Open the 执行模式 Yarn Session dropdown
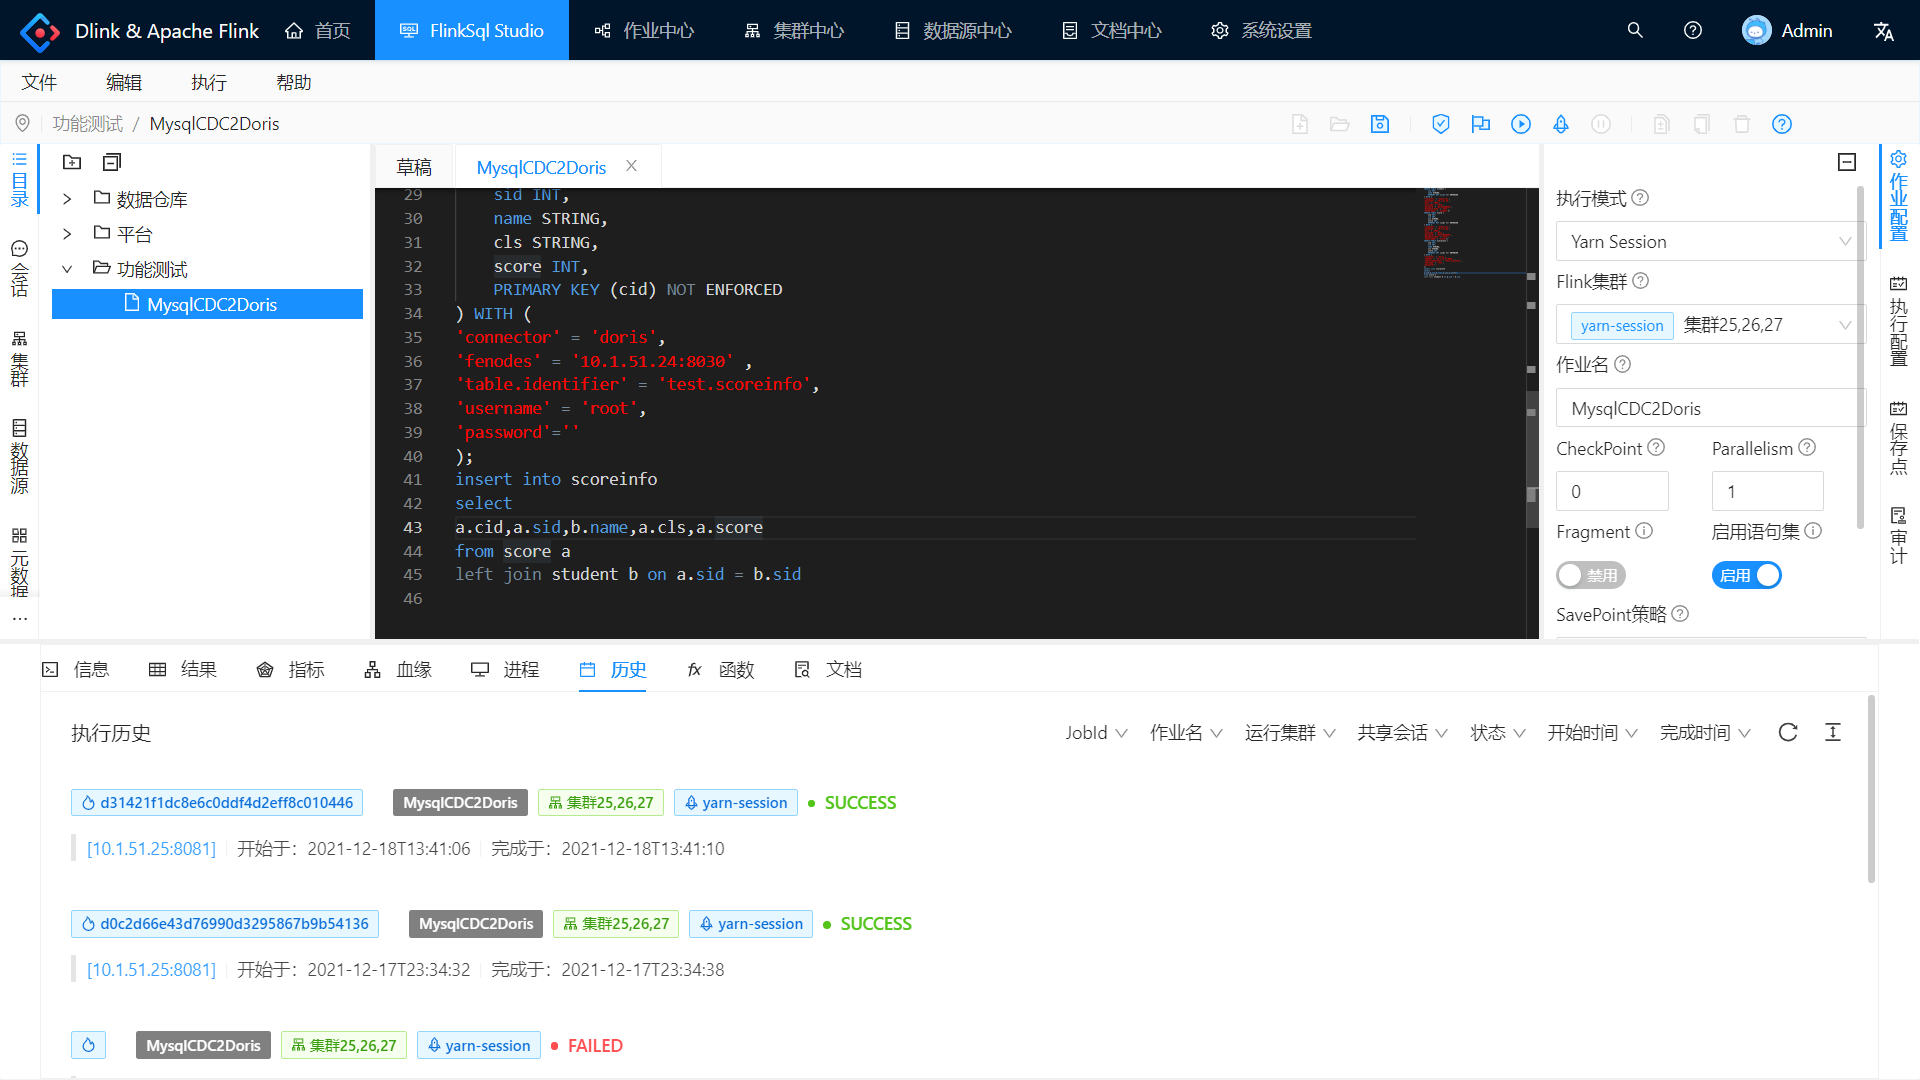Screen dimensions: 1920x1080 [1710, 242]
